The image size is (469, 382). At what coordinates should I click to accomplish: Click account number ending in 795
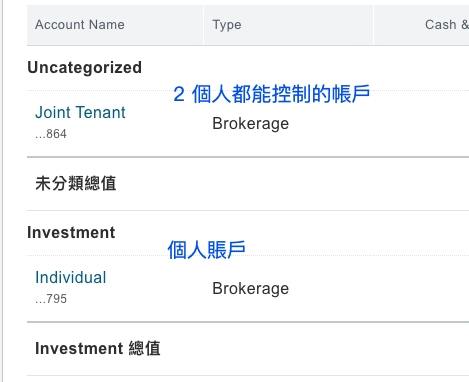click(51, 299)
